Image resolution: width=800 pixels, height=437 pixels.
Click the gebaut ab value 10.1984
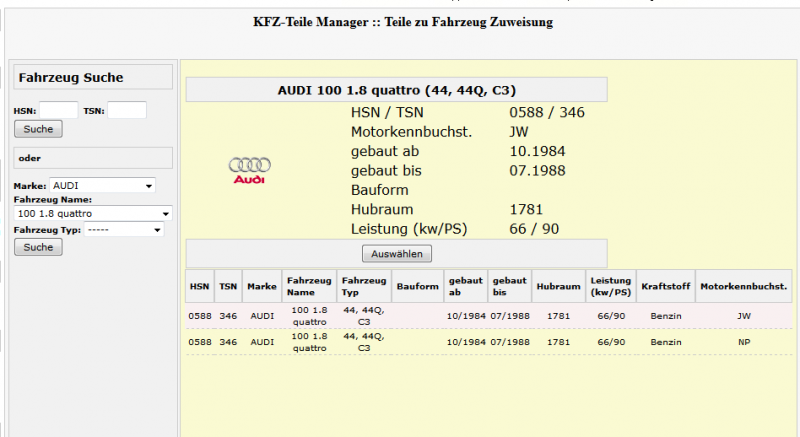(x=537, y=151)
